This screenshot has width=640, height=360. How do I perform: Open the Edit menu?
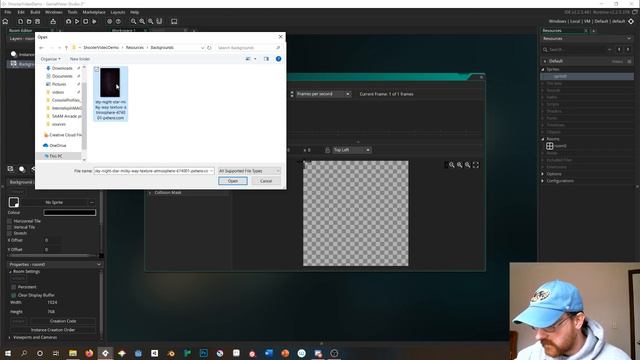pyautogui.click(x=21, y=12)
